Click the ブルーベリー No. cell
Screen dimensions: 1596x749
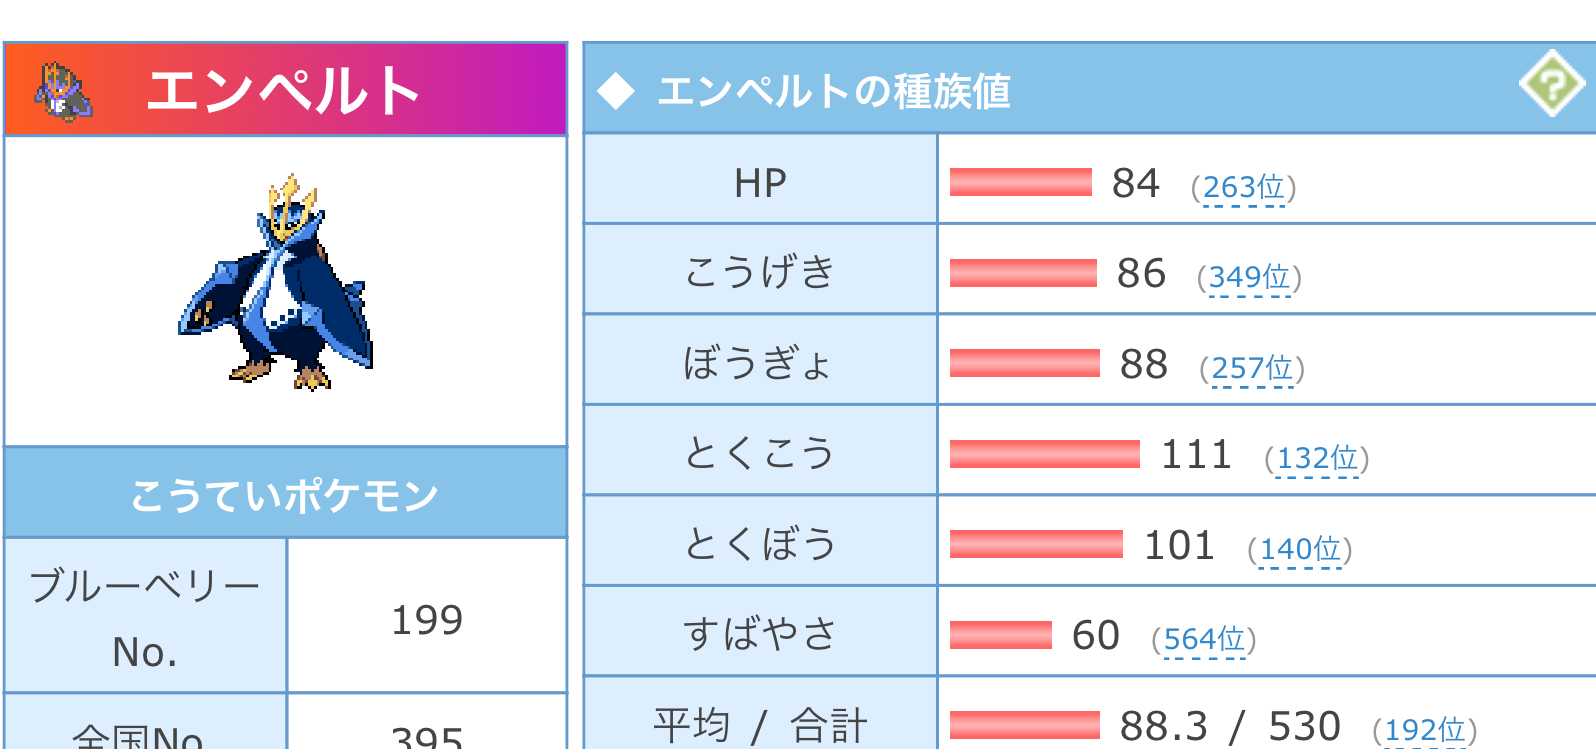click(146, 616)
